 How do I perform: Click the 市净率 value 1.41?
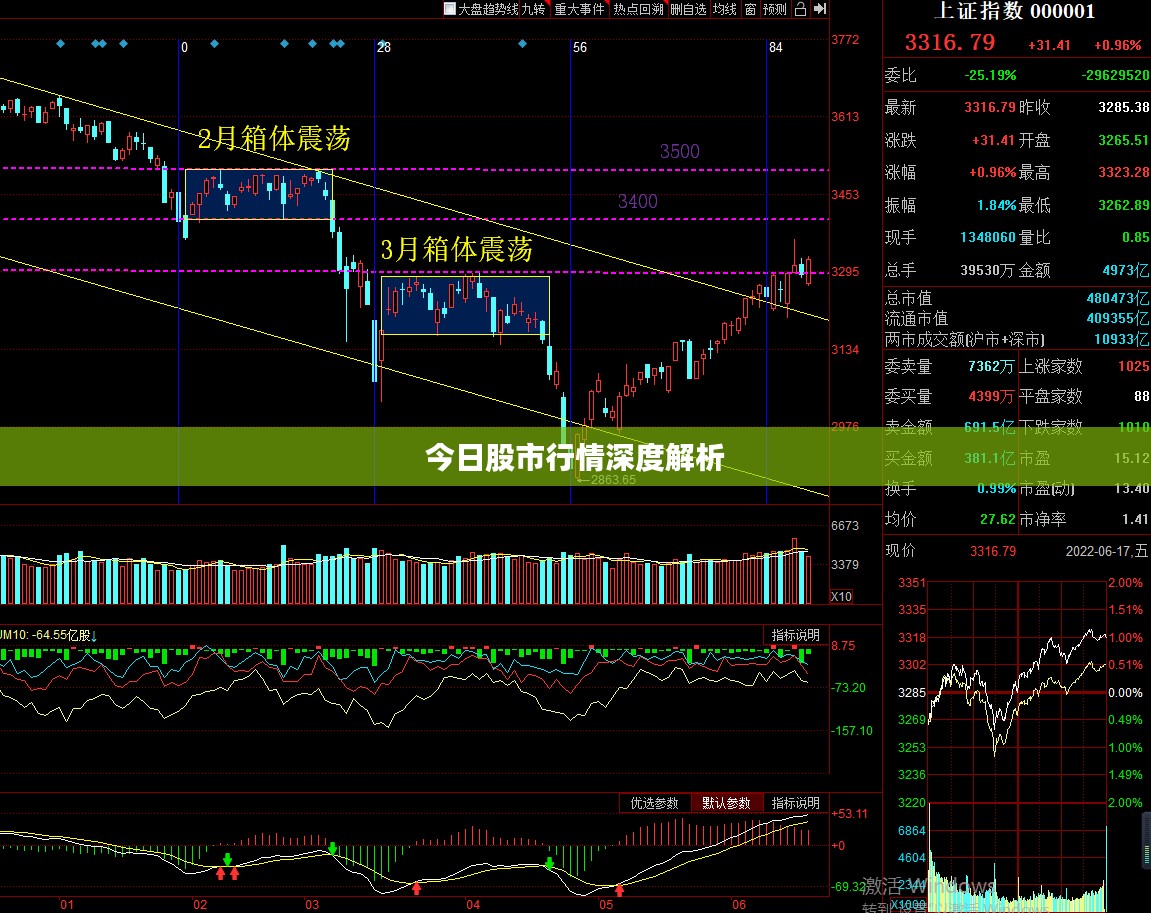(1135, 520)
